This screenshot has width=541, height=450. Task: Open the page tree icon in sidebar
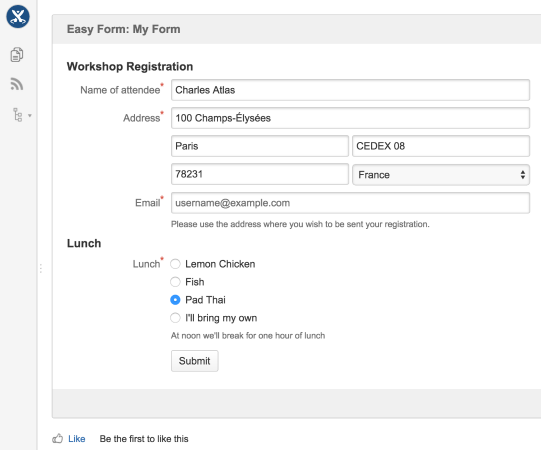tap(18, 115)
